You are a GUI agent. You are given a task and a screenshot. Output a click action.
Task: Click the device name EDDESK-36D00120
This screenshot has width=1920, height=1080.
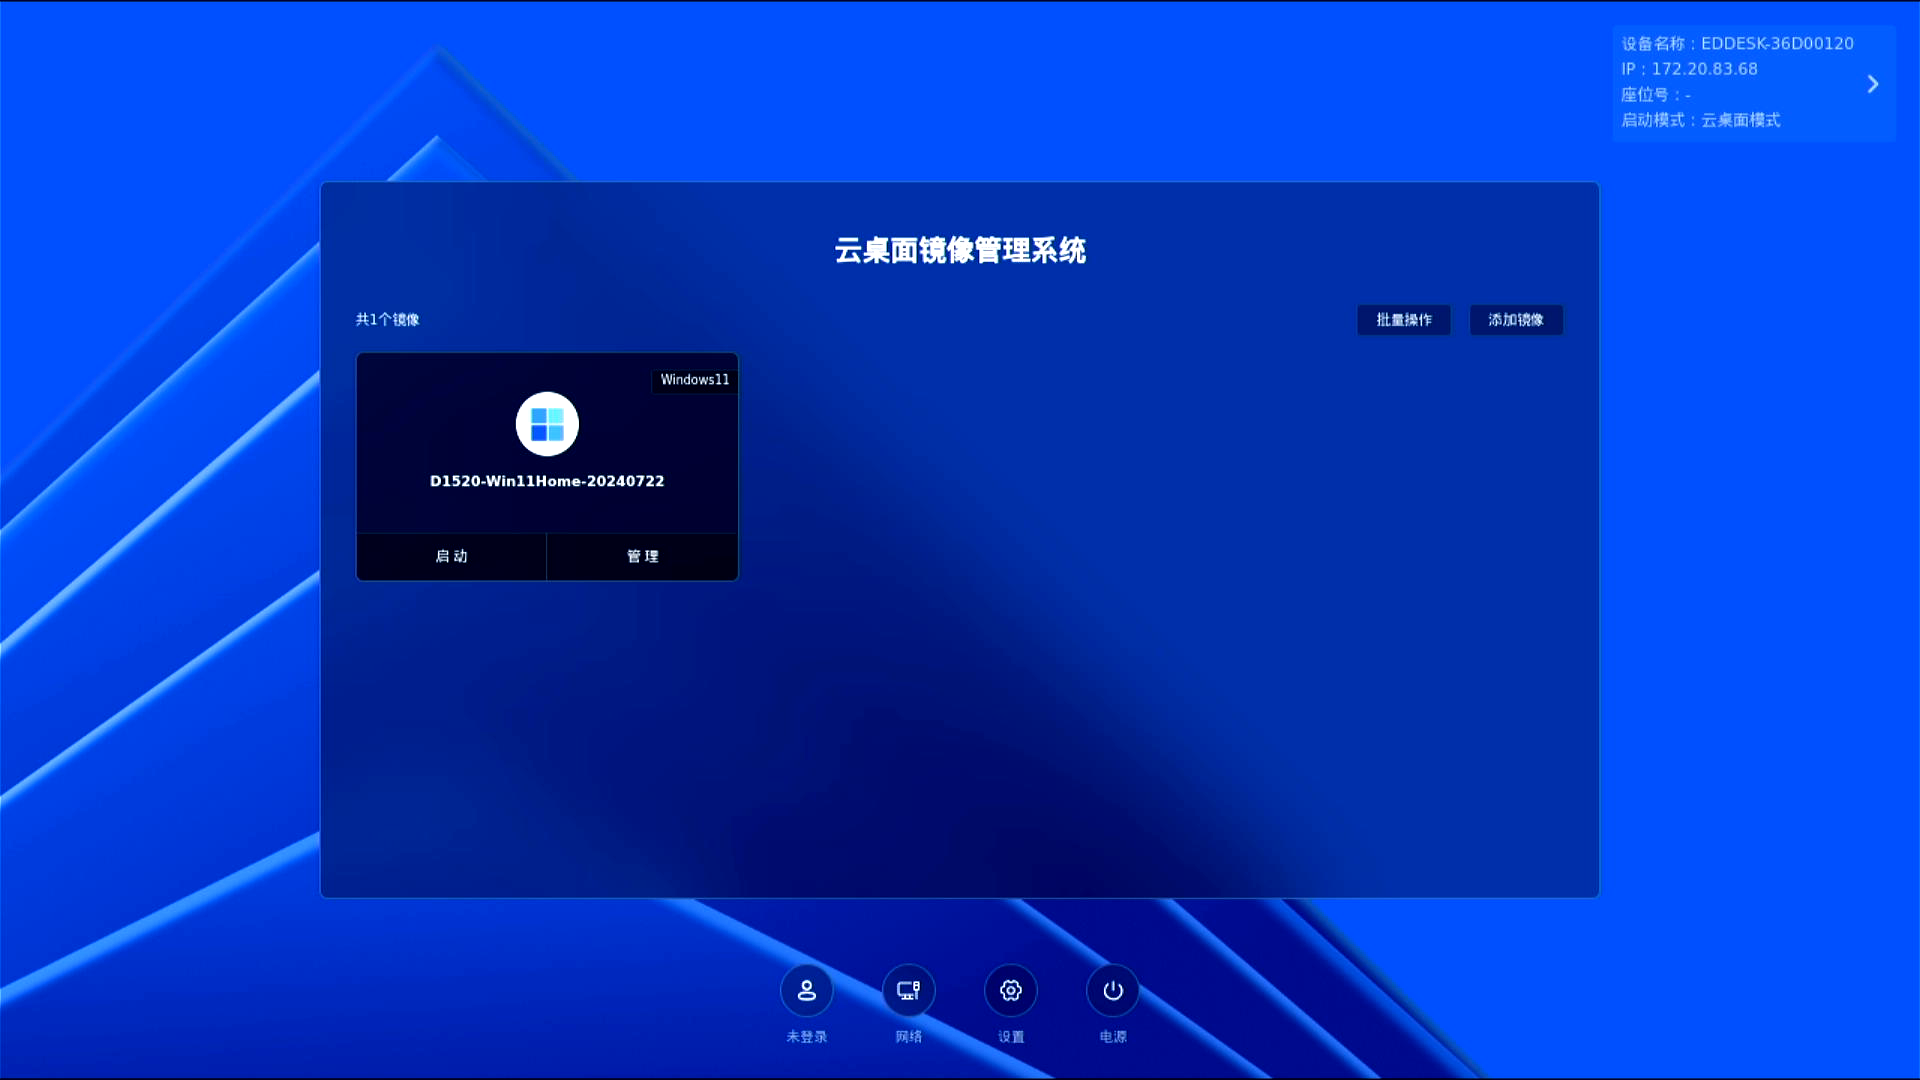pos(1777,44)
